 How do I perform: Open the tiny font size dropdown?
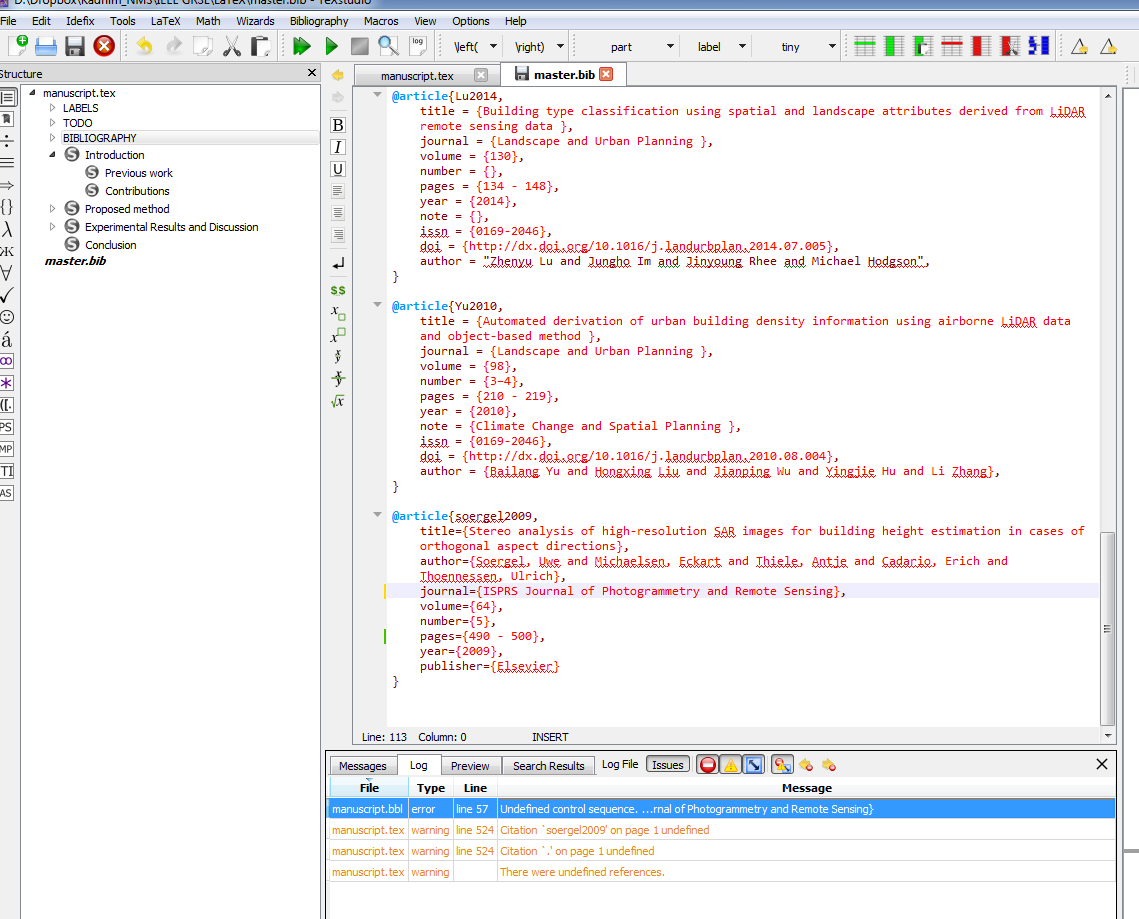coord(832,46)
